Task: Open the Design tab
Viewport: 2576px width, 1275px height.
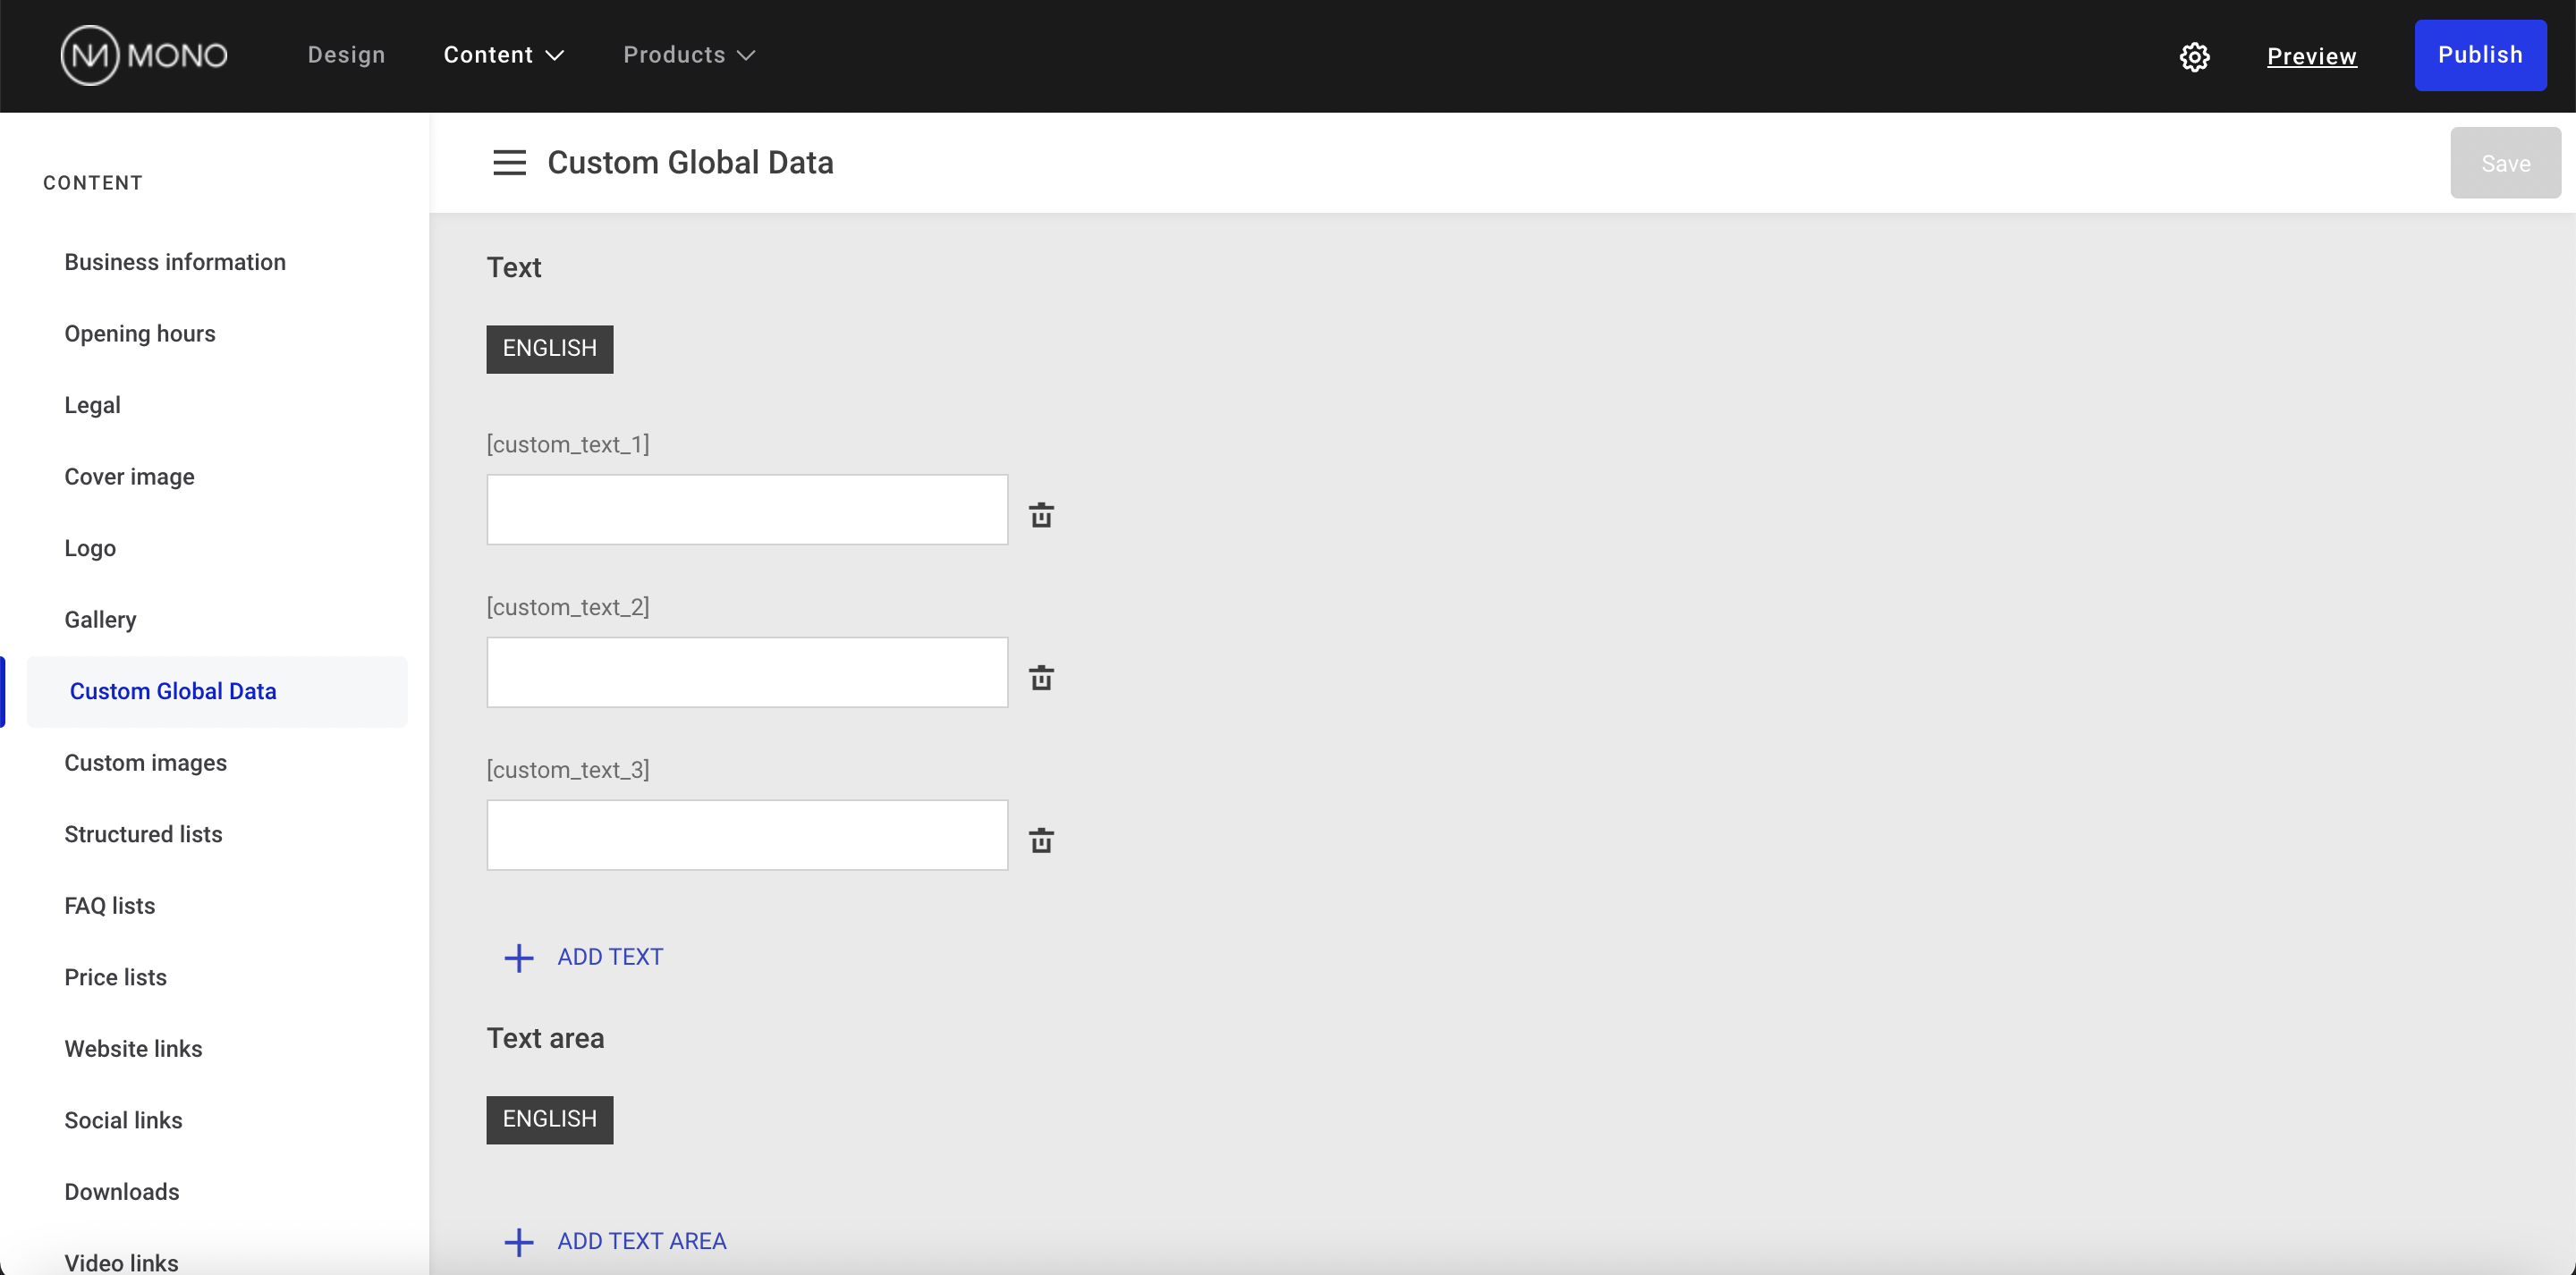Action: (346, 55)
